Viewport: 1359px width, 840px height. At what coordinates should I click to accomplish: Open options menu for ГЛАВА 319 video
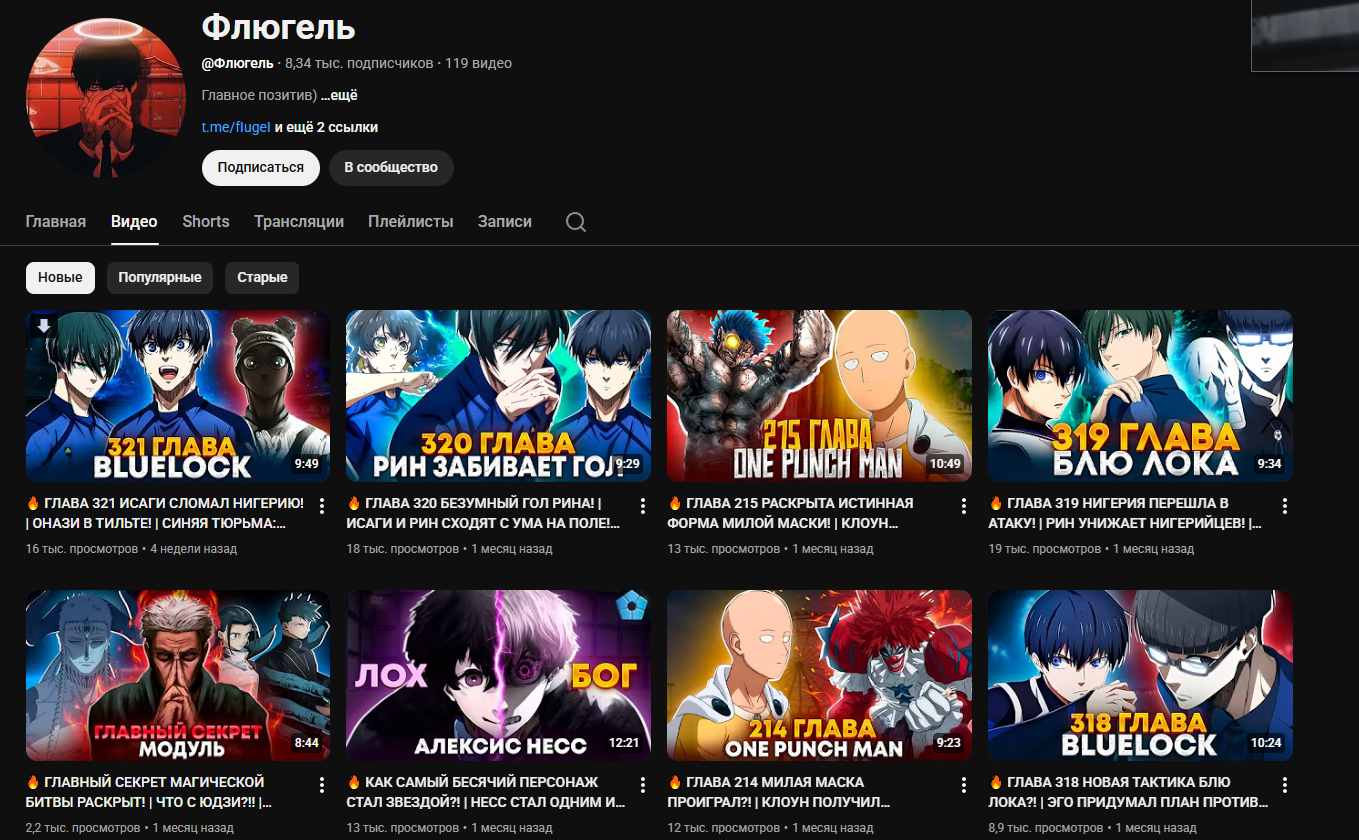1285,506
